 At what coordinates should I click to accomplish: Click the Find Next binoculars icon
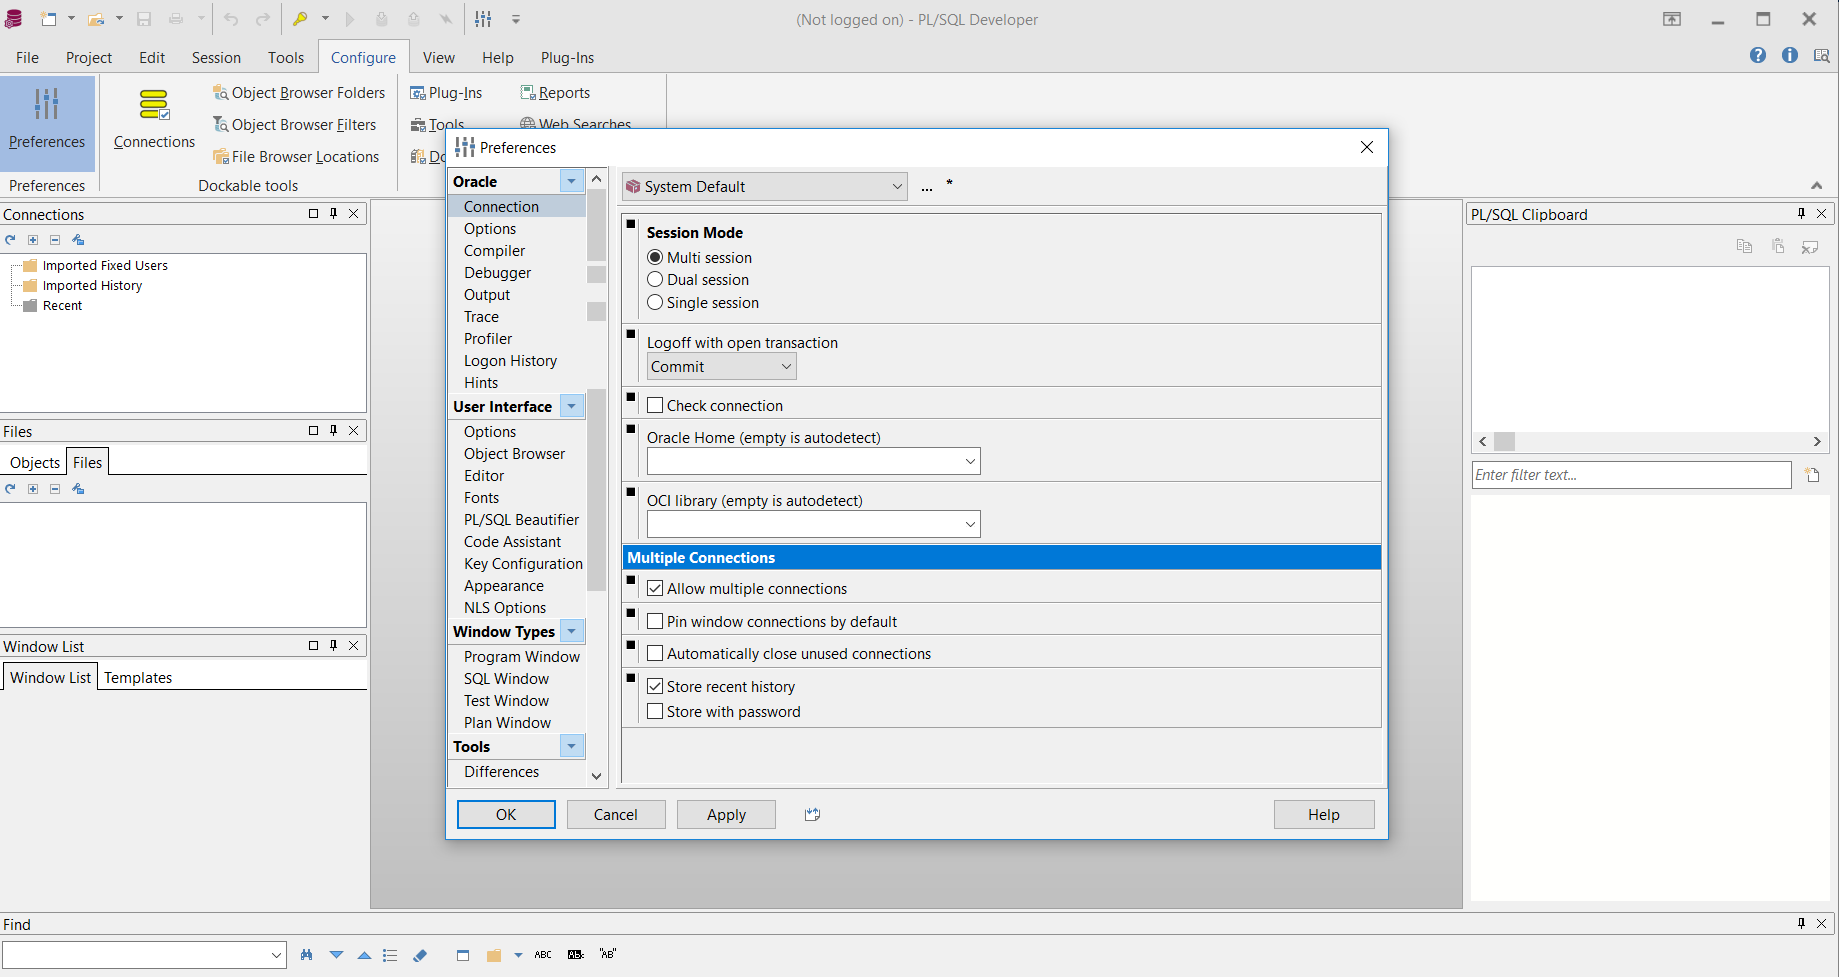pos(306,955)
